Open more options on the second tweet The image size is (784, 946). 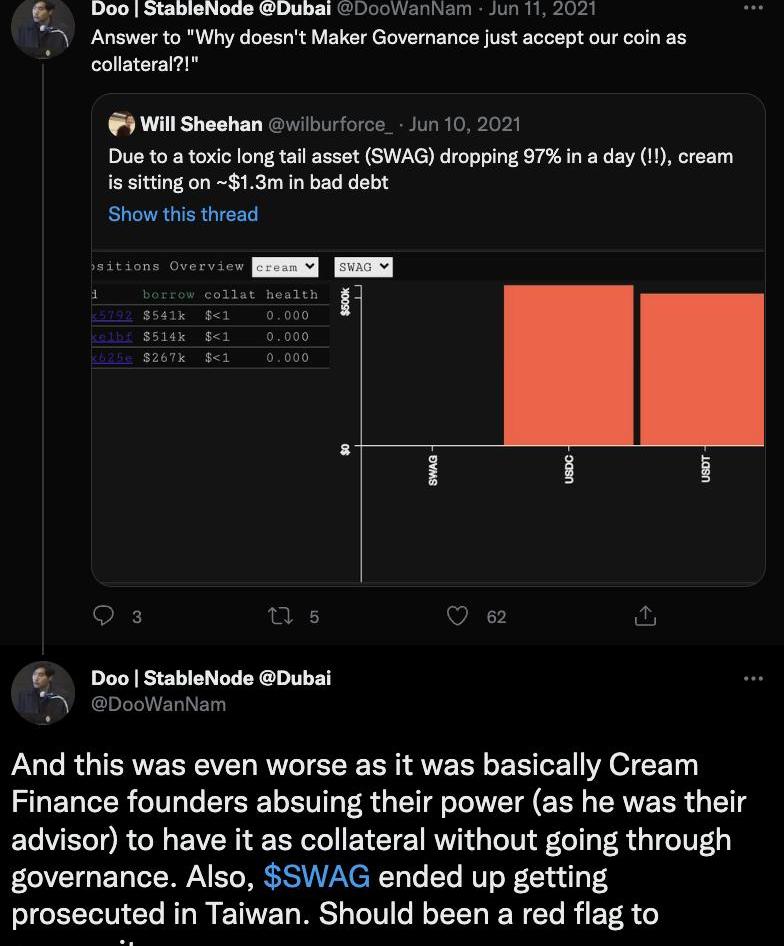coord(753,679)
